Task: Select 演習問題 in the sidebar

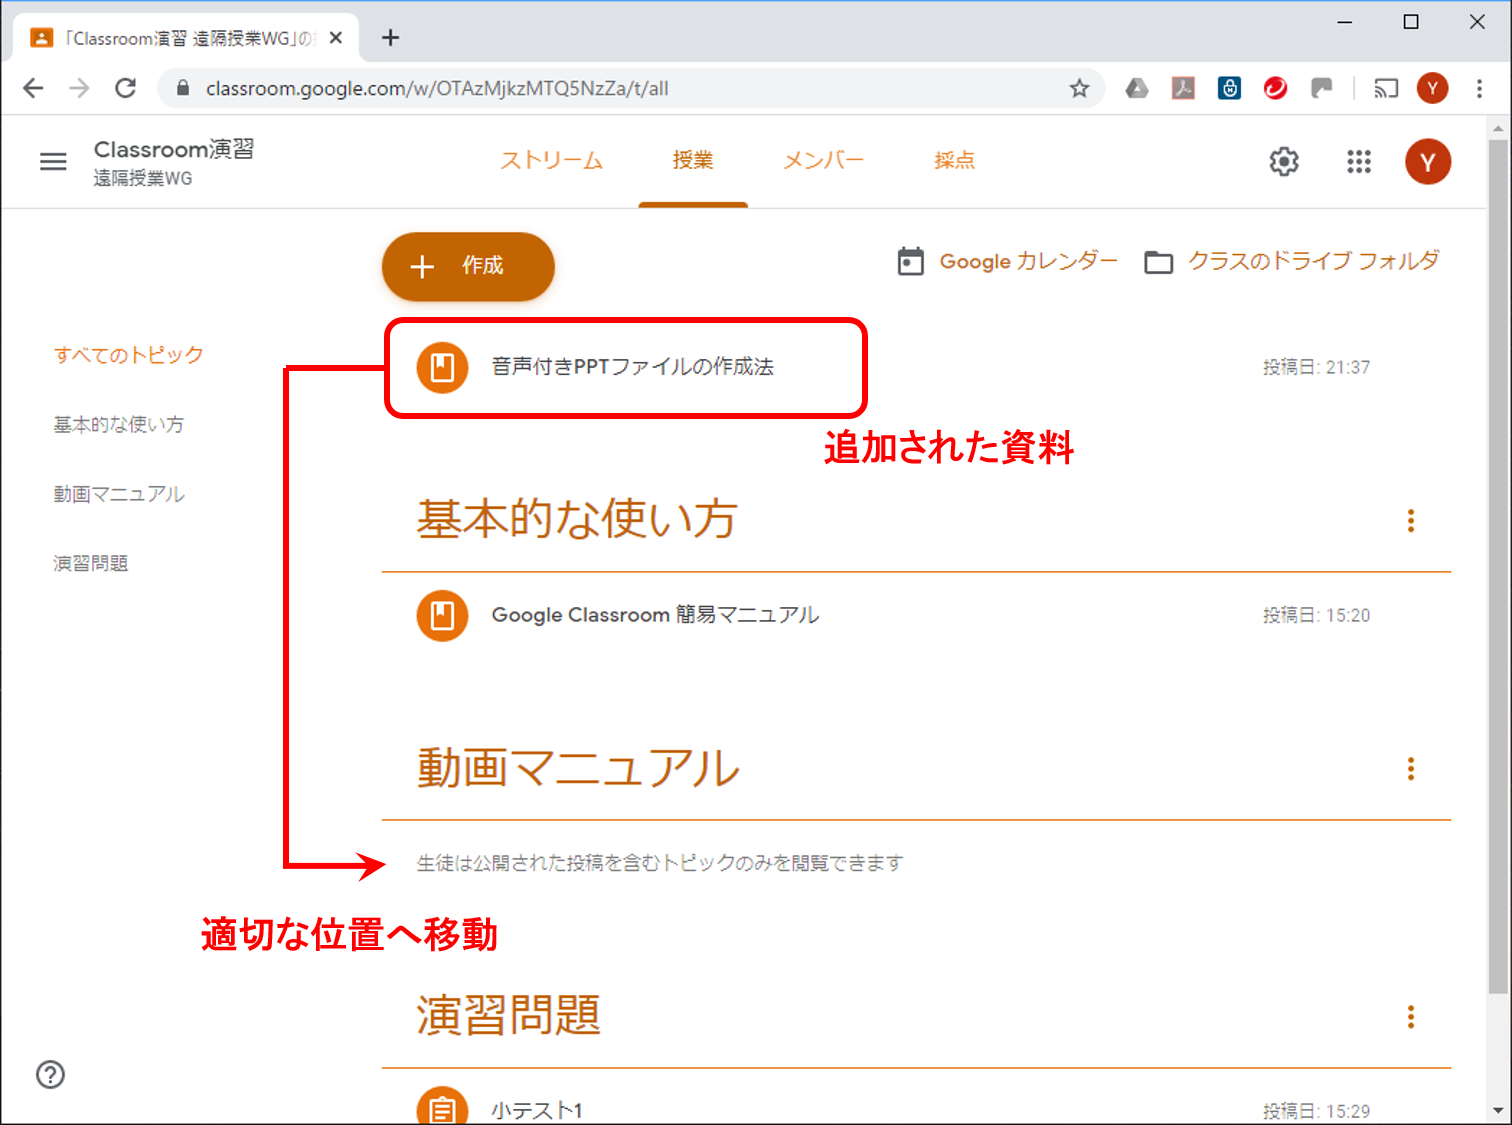Action: tap(91, 563)
